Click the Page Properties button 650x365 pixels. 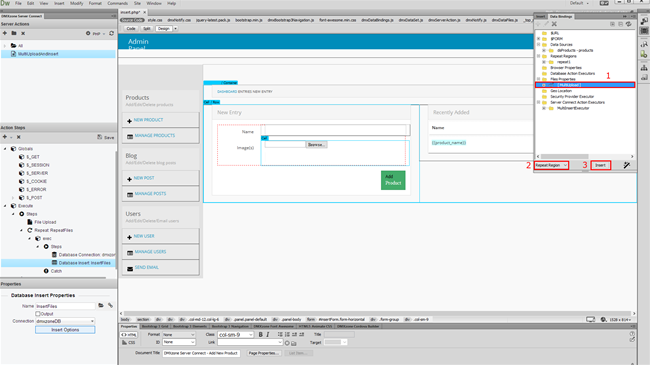point(264,353)
